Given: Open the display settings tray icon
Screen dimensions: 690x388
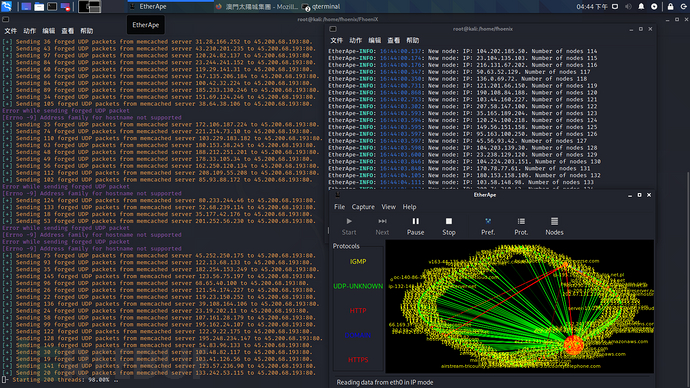Looking at the screenshot, I should pos(615,7).
